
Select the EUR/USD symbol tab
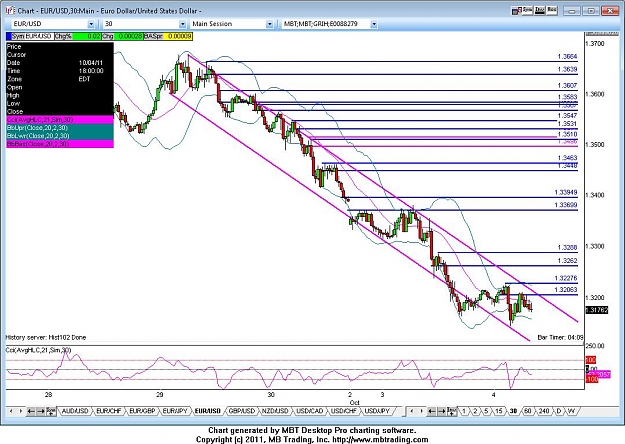pyautogui.click(x=208, y=411)
